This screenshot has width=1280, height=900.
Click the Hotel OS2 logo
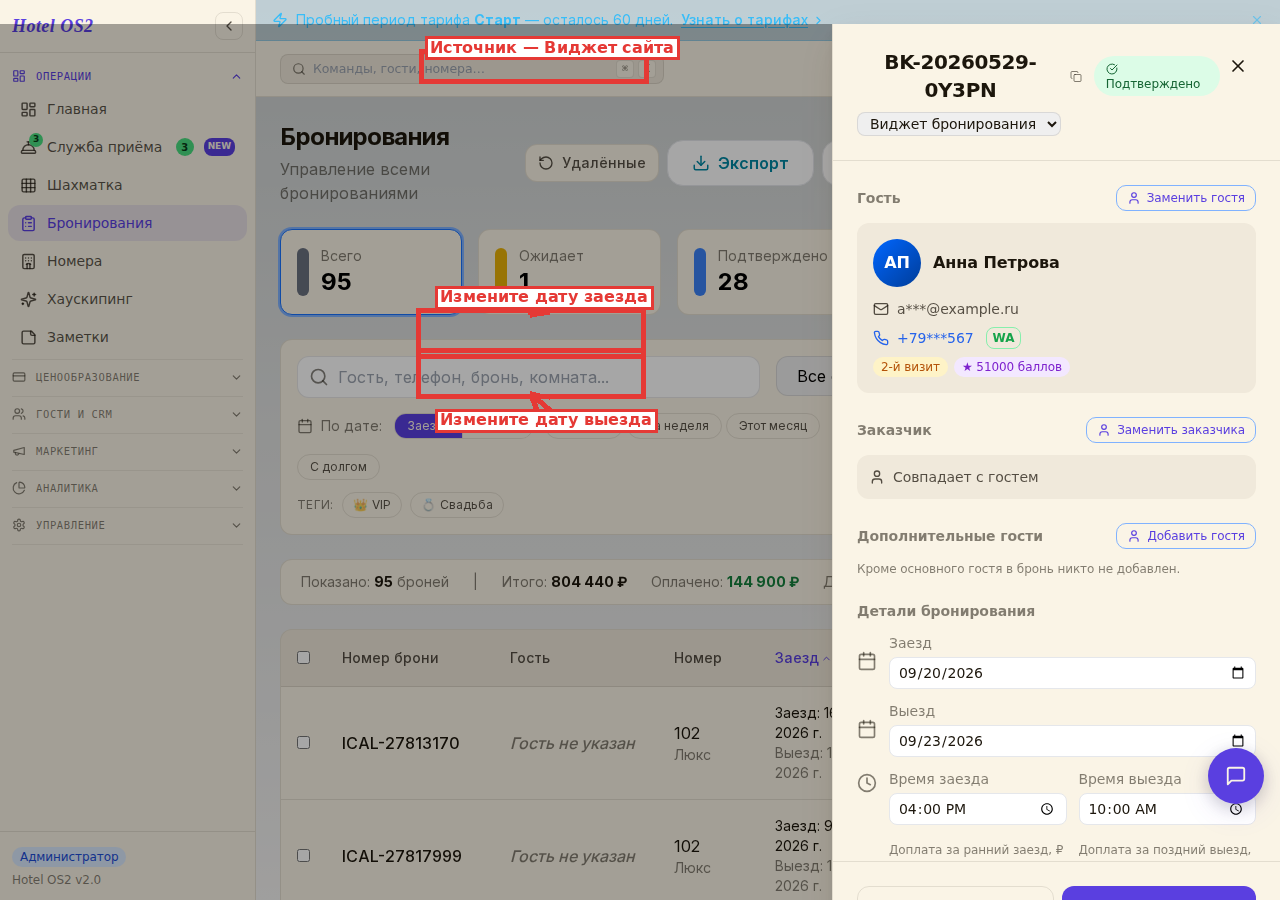click(53, 26)
